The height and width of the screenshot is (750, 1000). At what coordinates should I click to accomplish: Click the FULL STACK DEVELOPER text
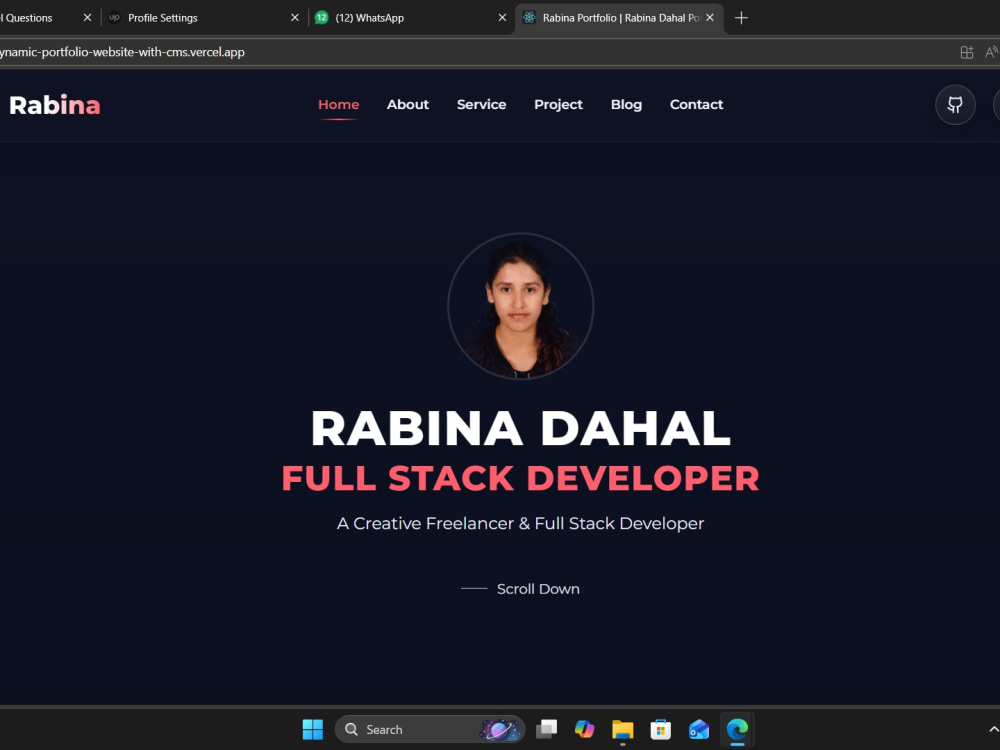click(x=520, y=478)
